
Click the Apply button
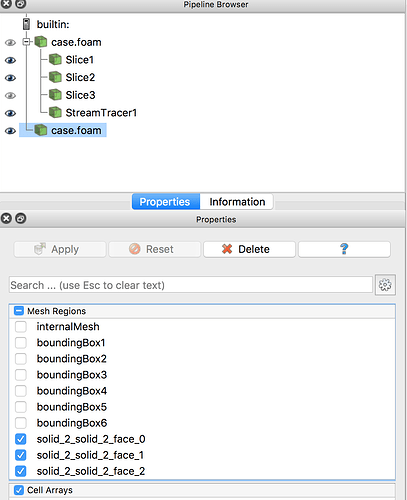(60, 249)
